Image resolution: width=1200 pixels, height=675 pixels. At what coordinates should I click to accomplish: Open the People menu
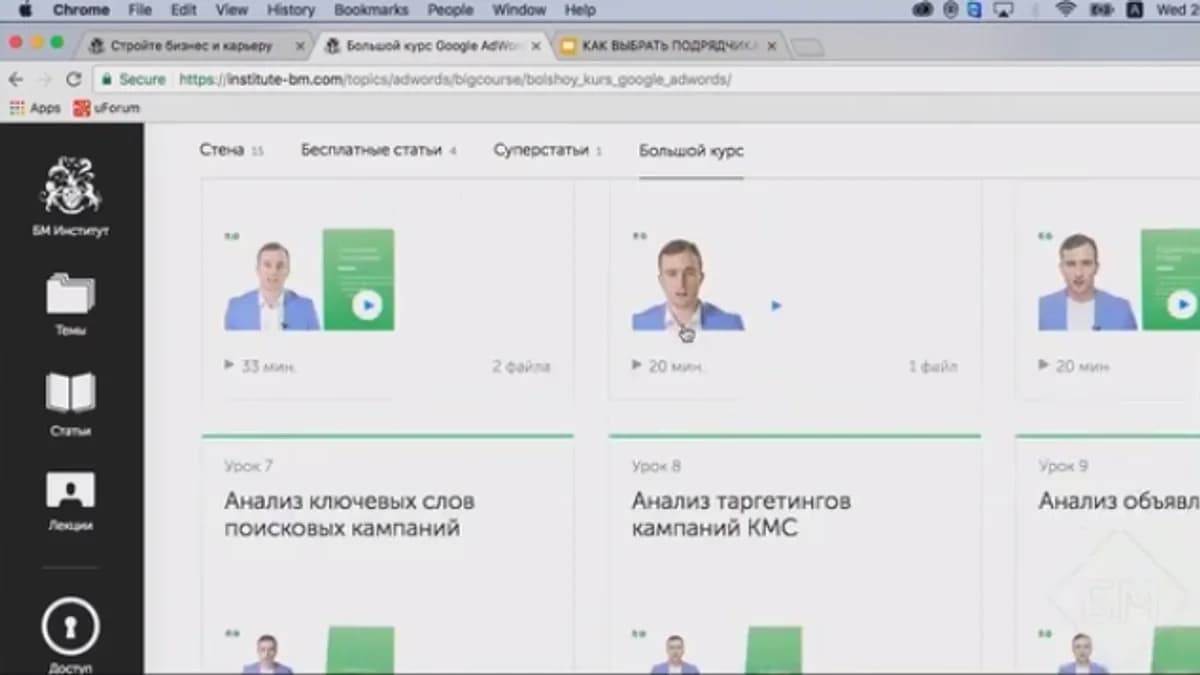(x=451, y=10)
